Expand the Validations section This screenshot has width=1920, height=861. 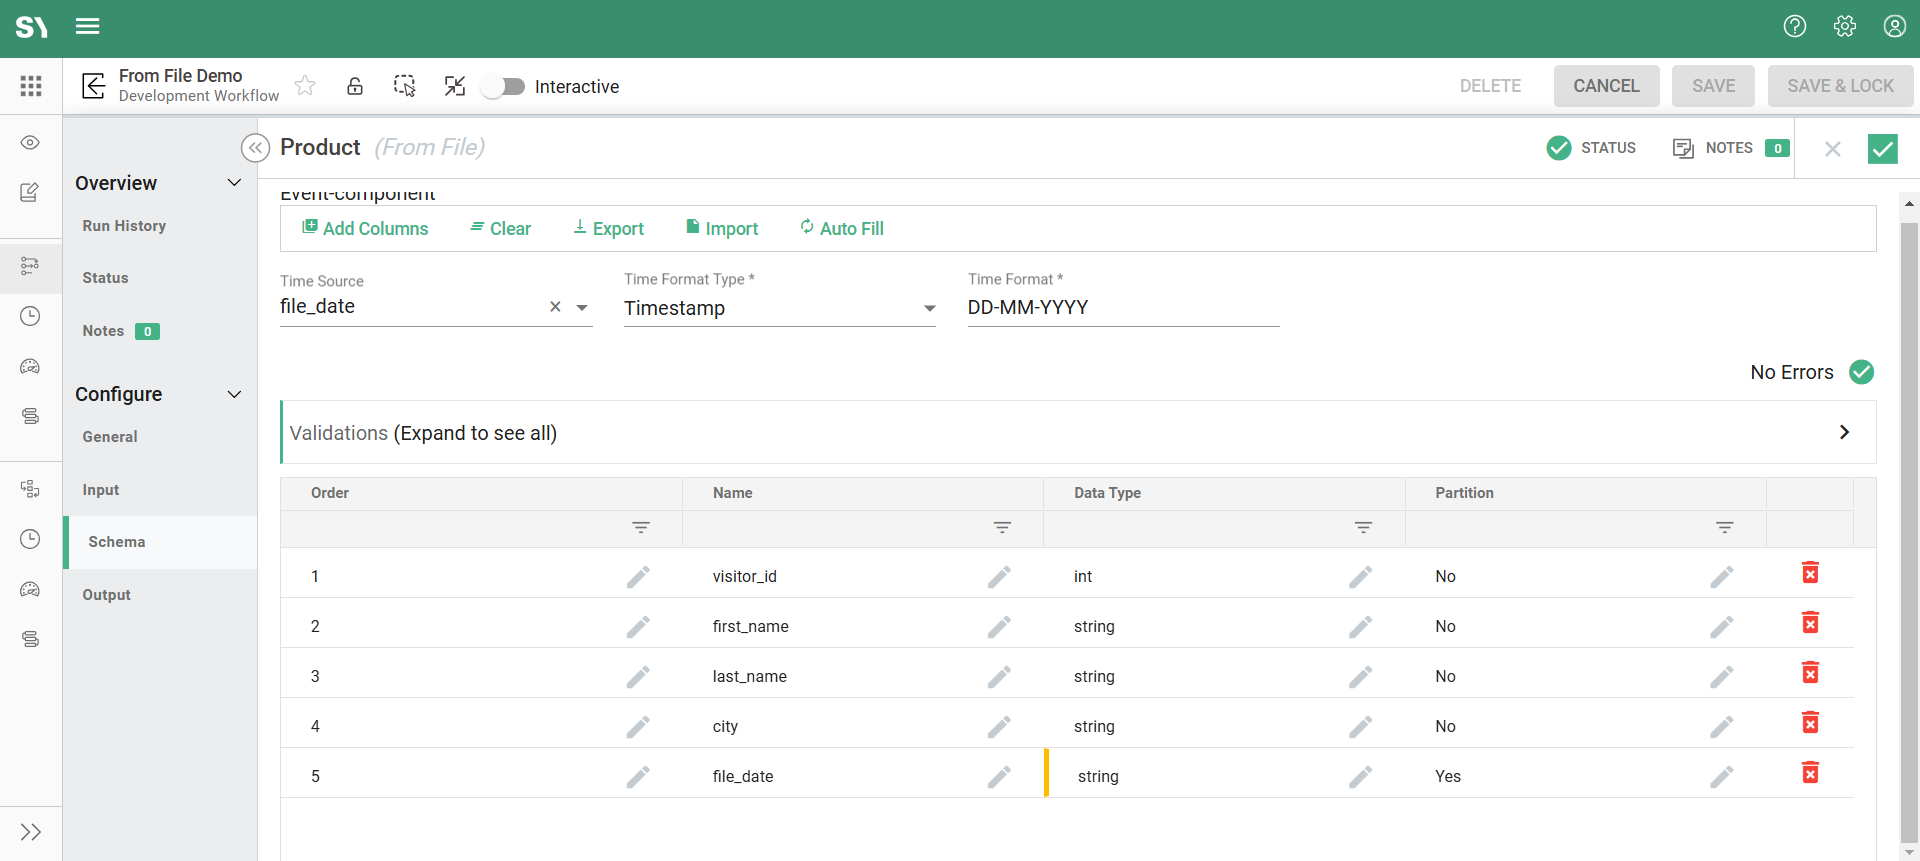[1843, 432]
